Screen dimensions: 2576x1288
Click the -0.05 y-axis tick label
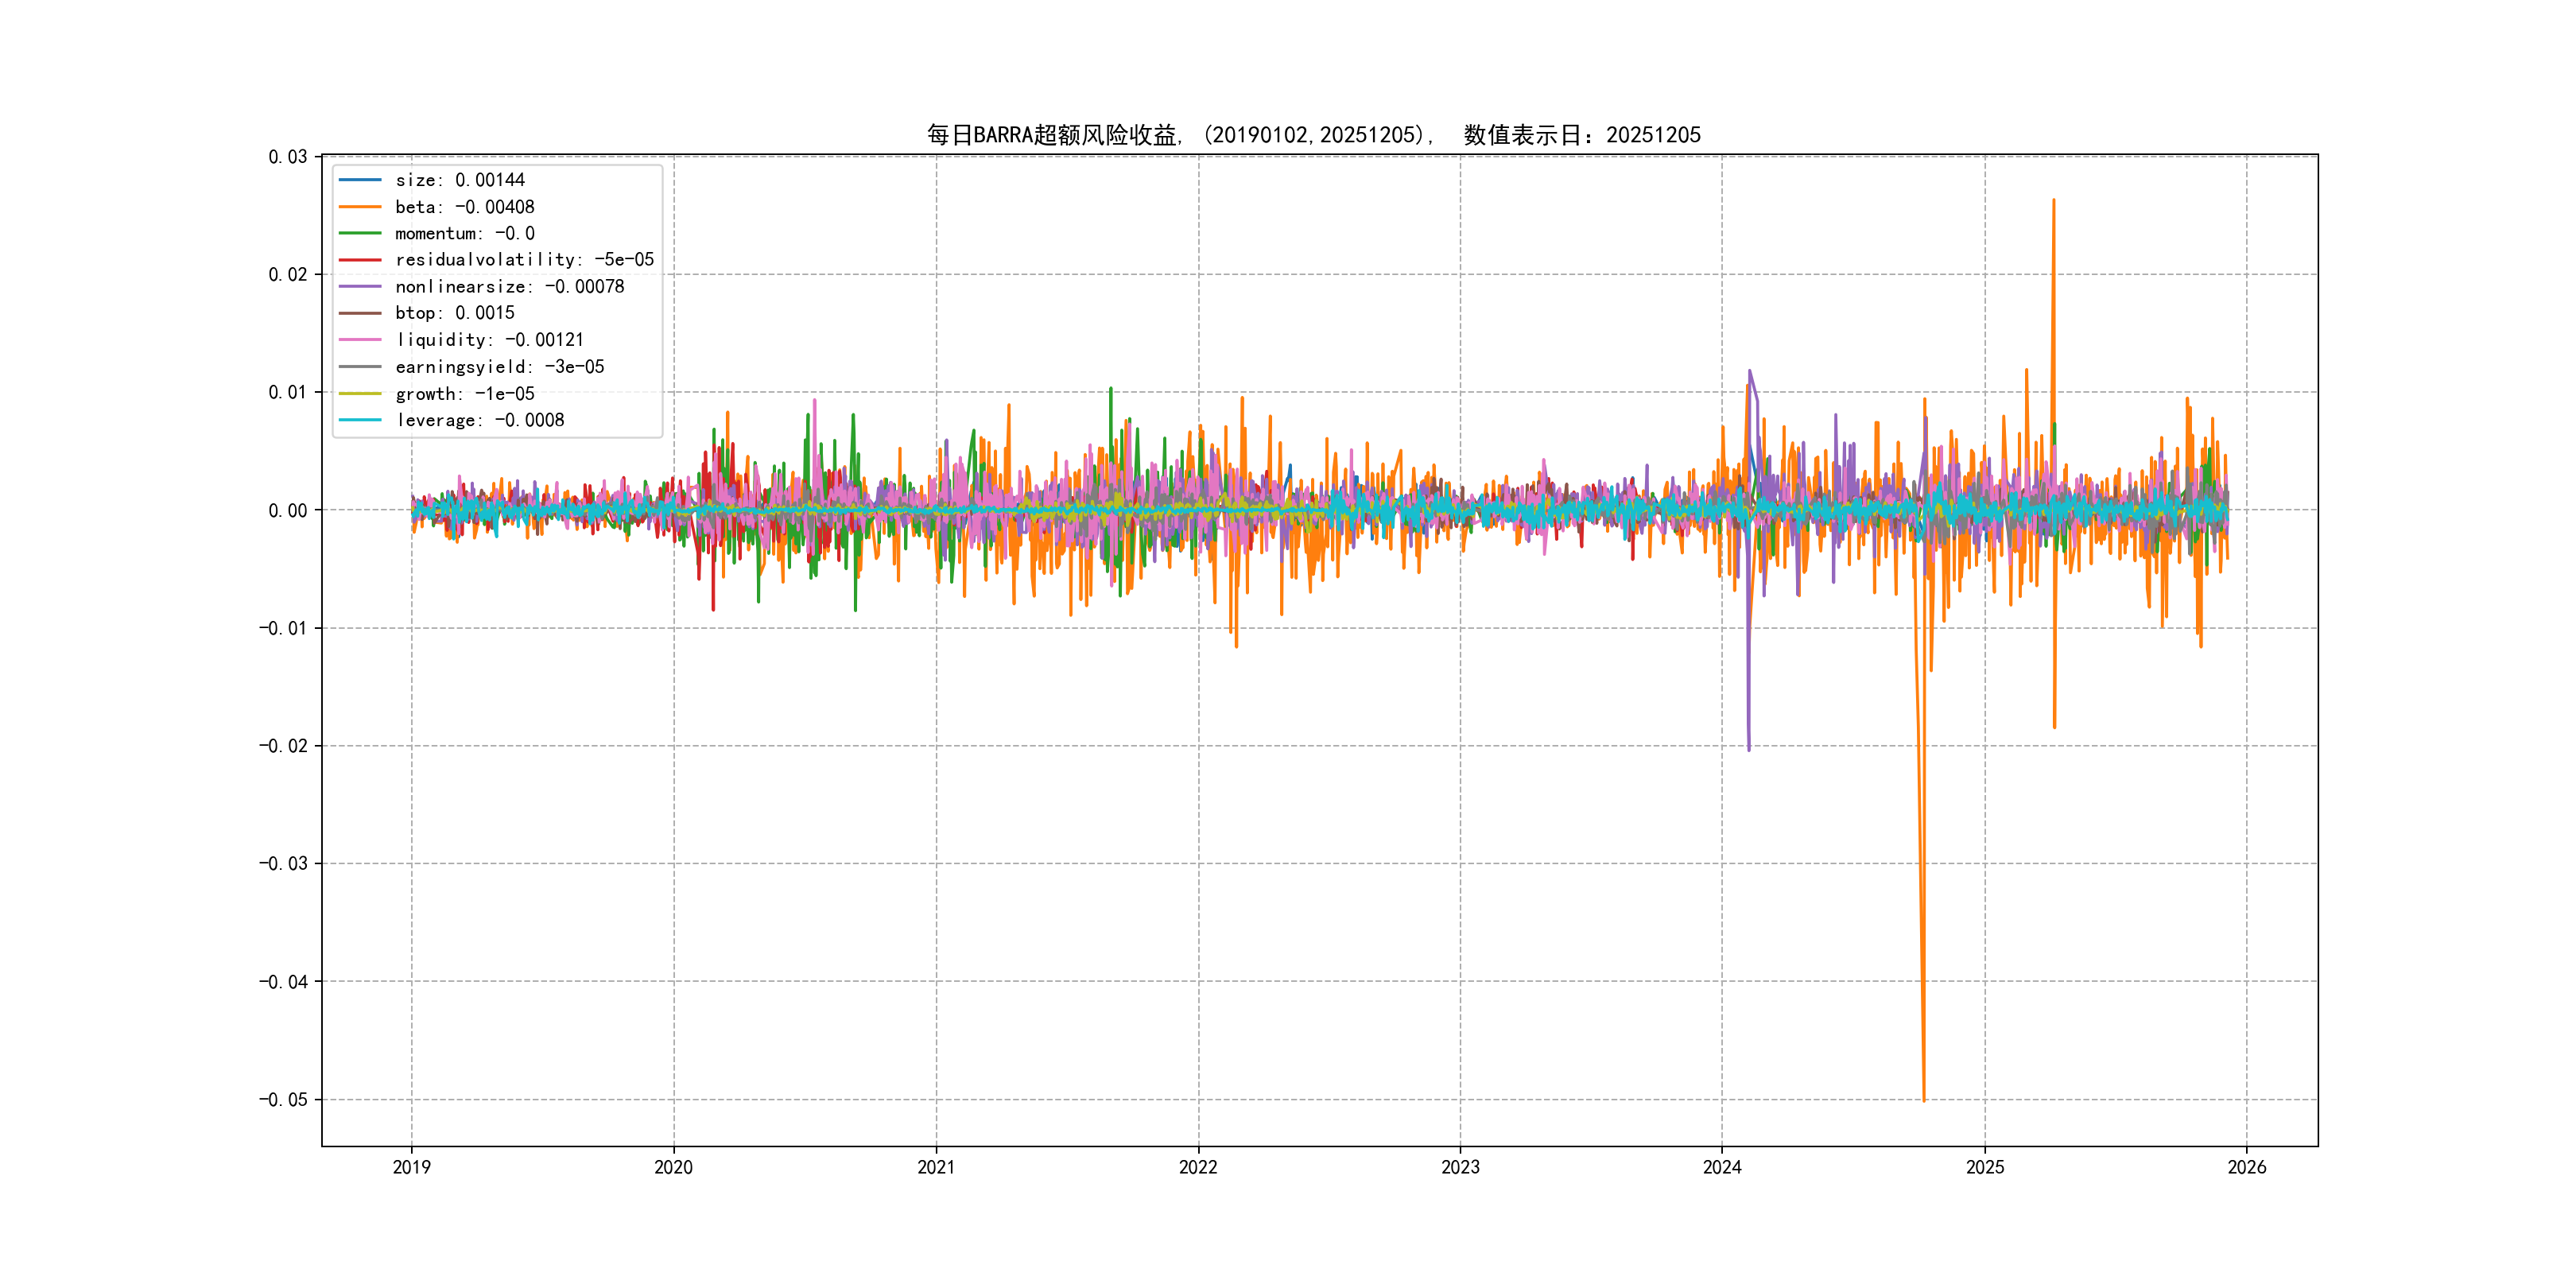[284, 1100]
